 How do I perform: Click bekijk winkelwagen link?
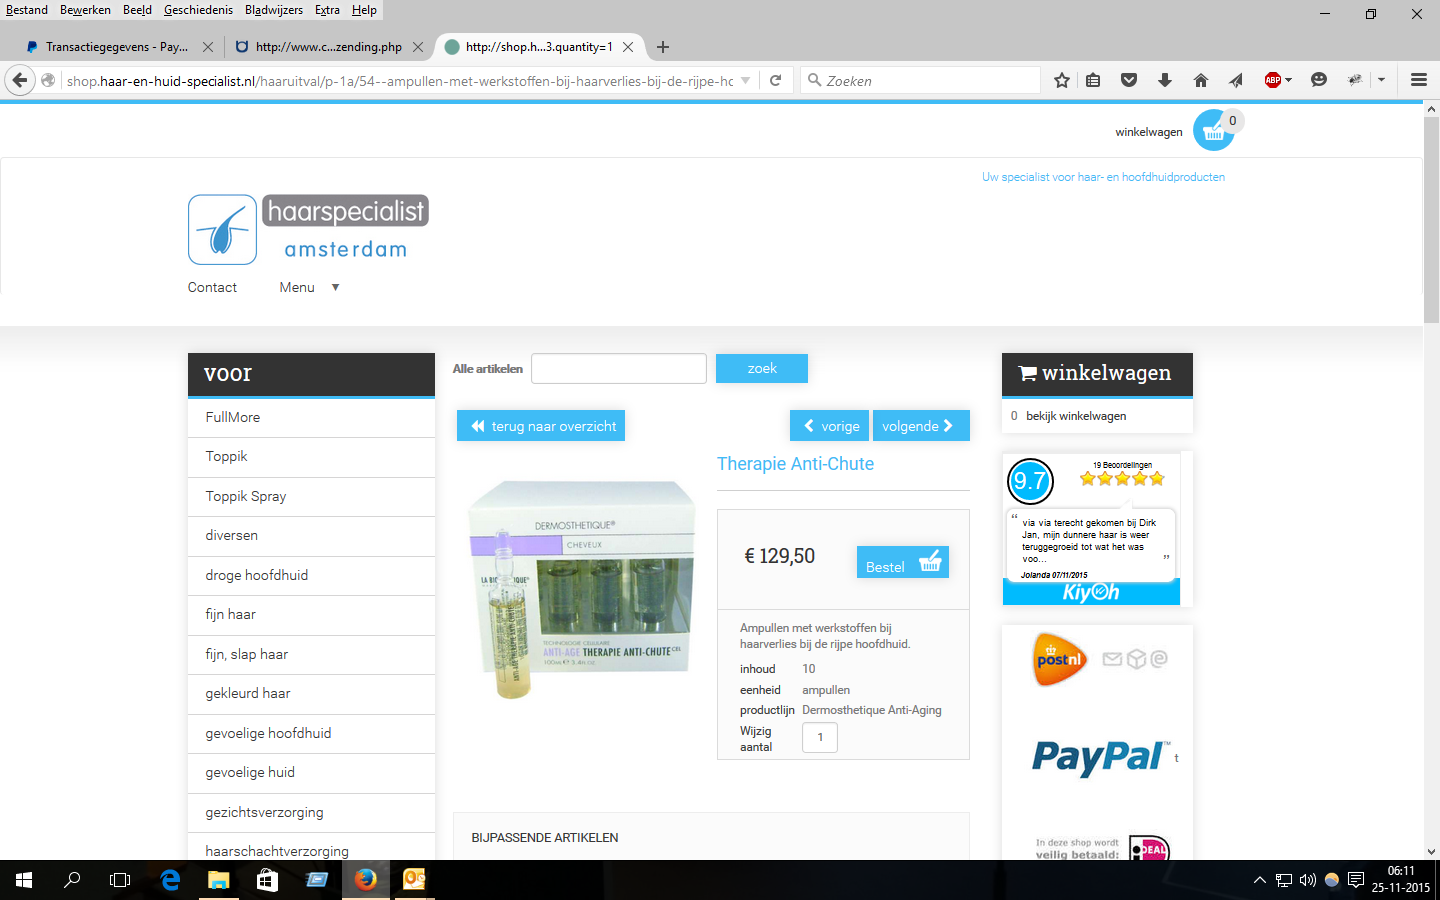(x=1076, y=416)
